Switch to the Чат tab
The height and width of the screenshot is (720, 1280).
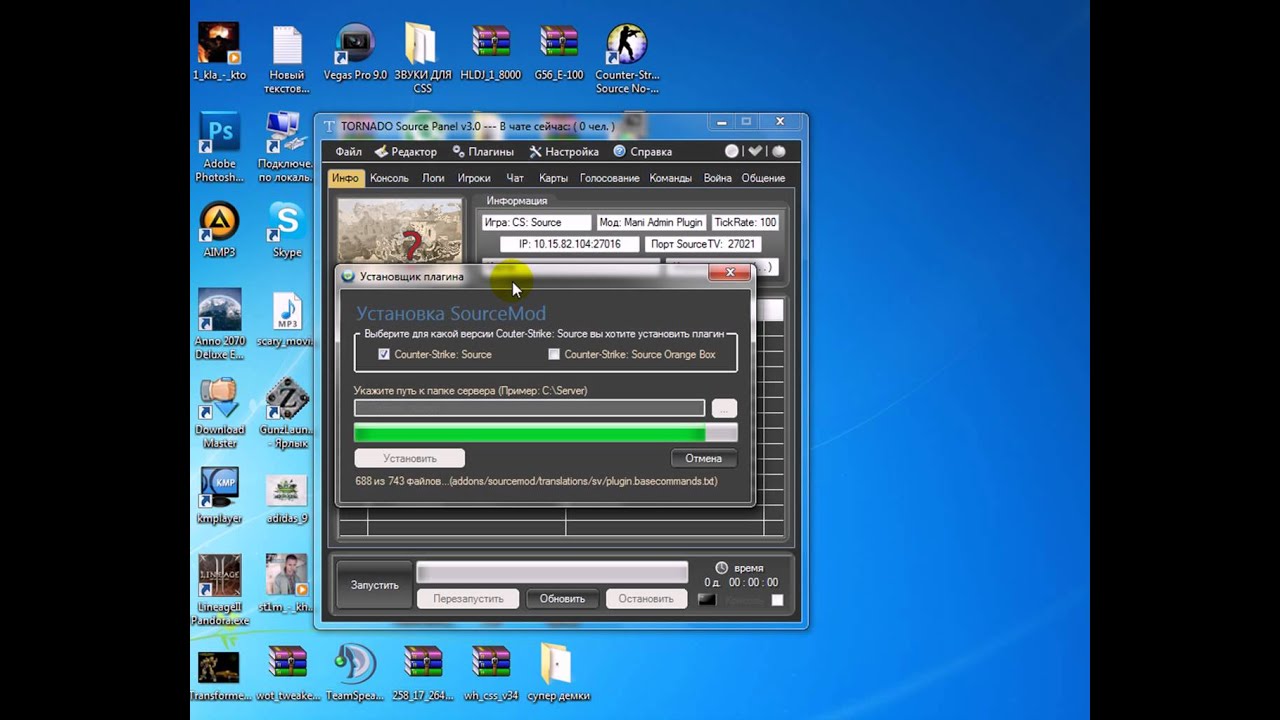tap(515, 178)
